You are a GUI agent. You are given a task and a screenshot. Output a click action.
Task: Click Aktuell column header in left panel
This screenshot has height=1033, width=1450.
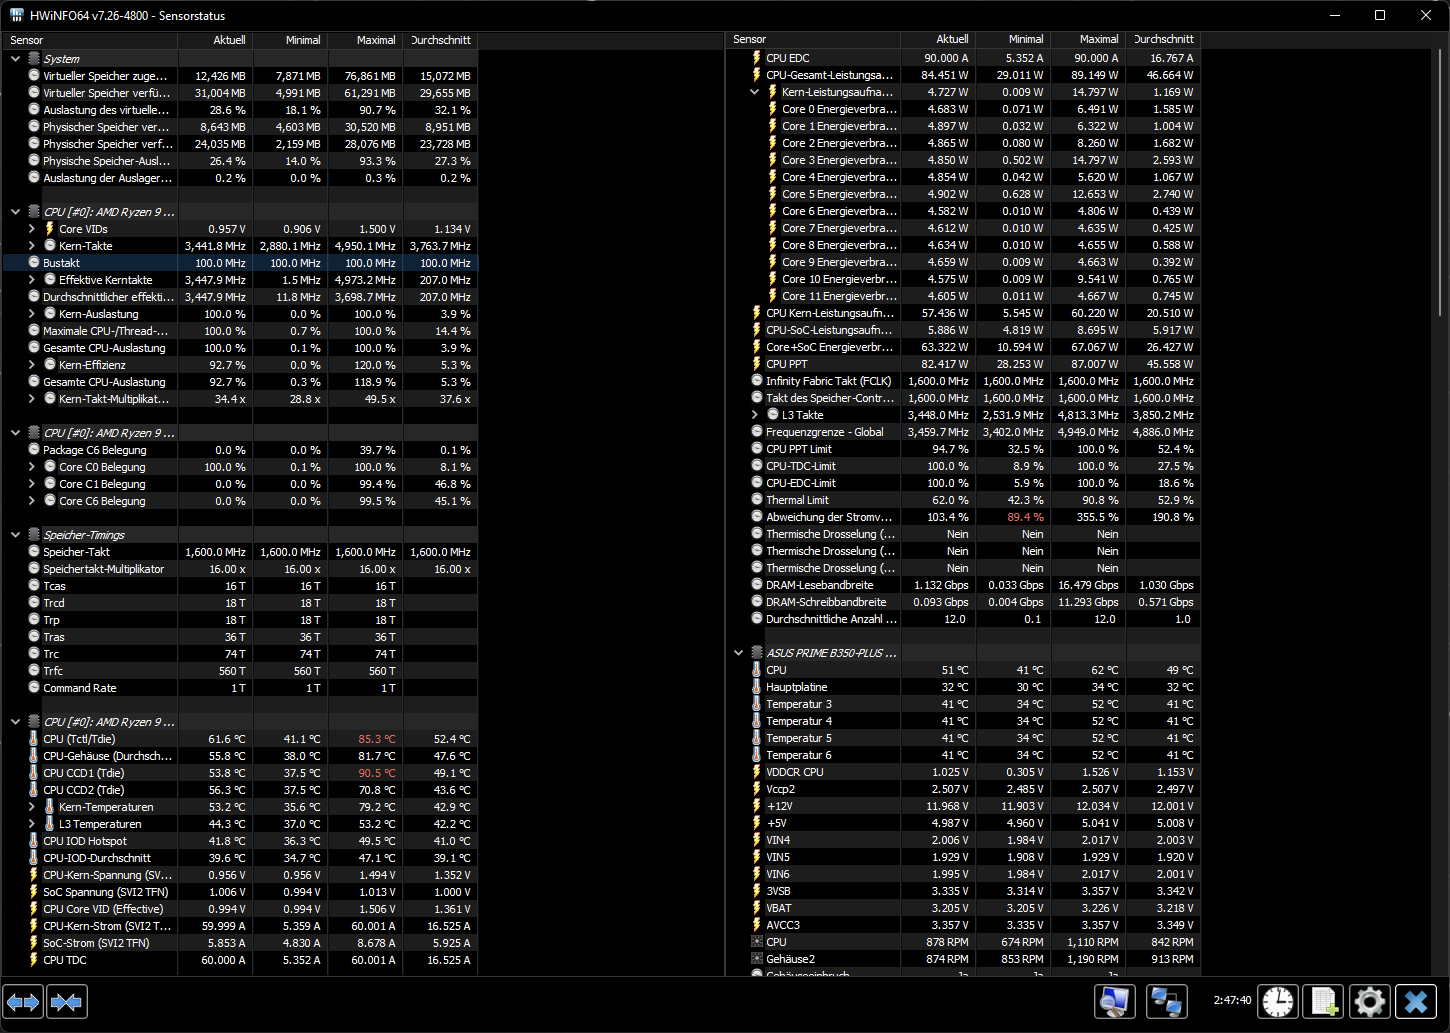215,40
